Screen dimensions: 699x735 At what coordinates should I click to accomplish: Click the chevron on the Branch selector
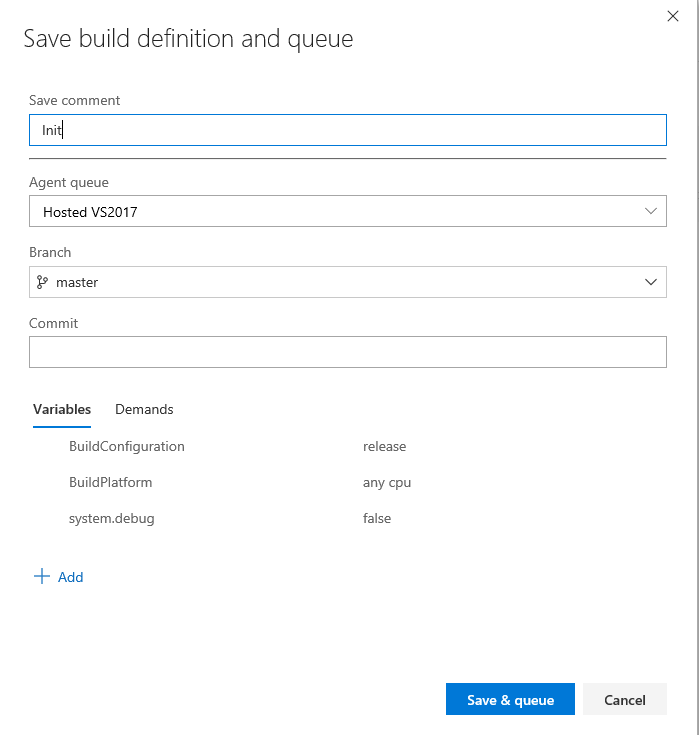(x=651, y=282)
